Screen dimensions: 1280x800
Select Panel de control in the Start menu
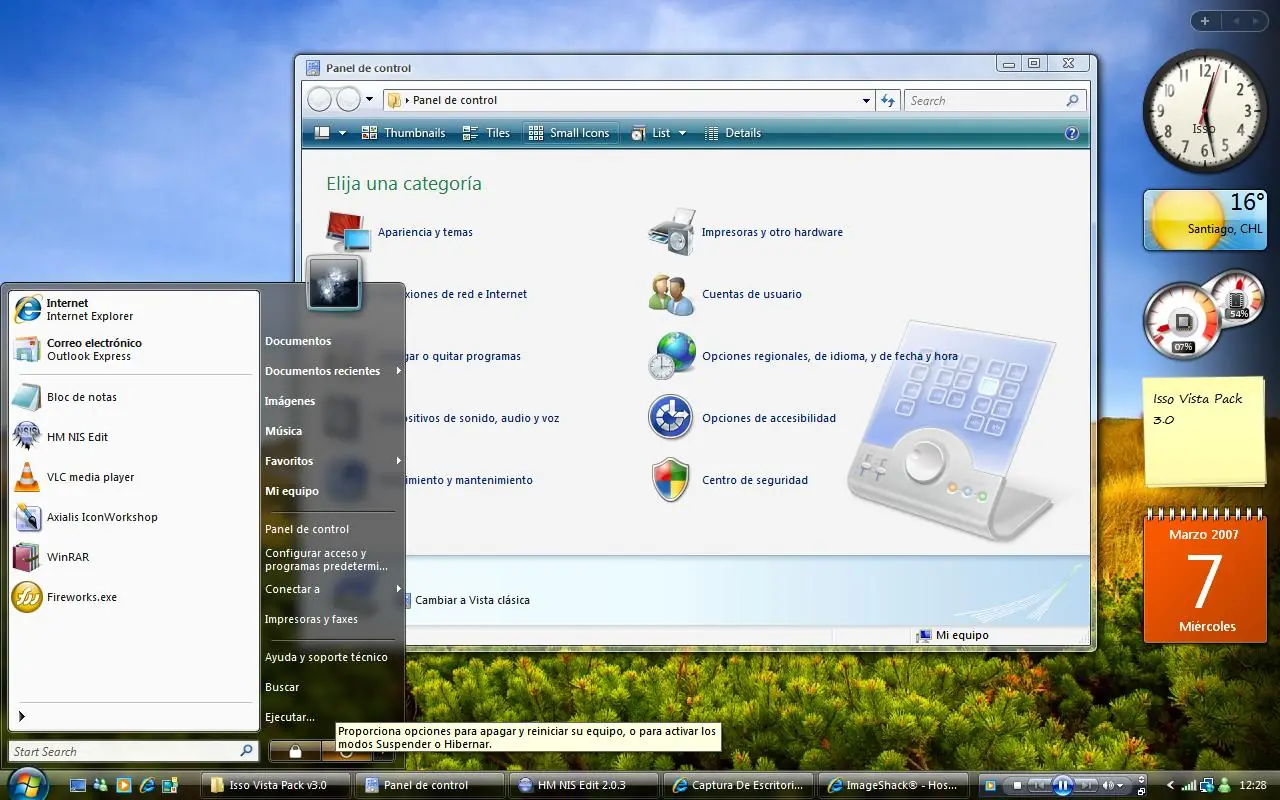click(307, 529)
